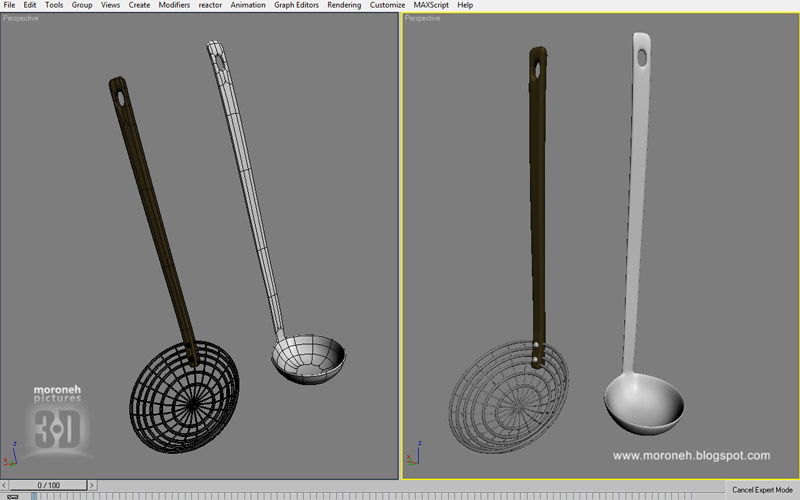Click the 0 / 100 time slider handle
The image size is (800, 500).
[x=48, y=485]
